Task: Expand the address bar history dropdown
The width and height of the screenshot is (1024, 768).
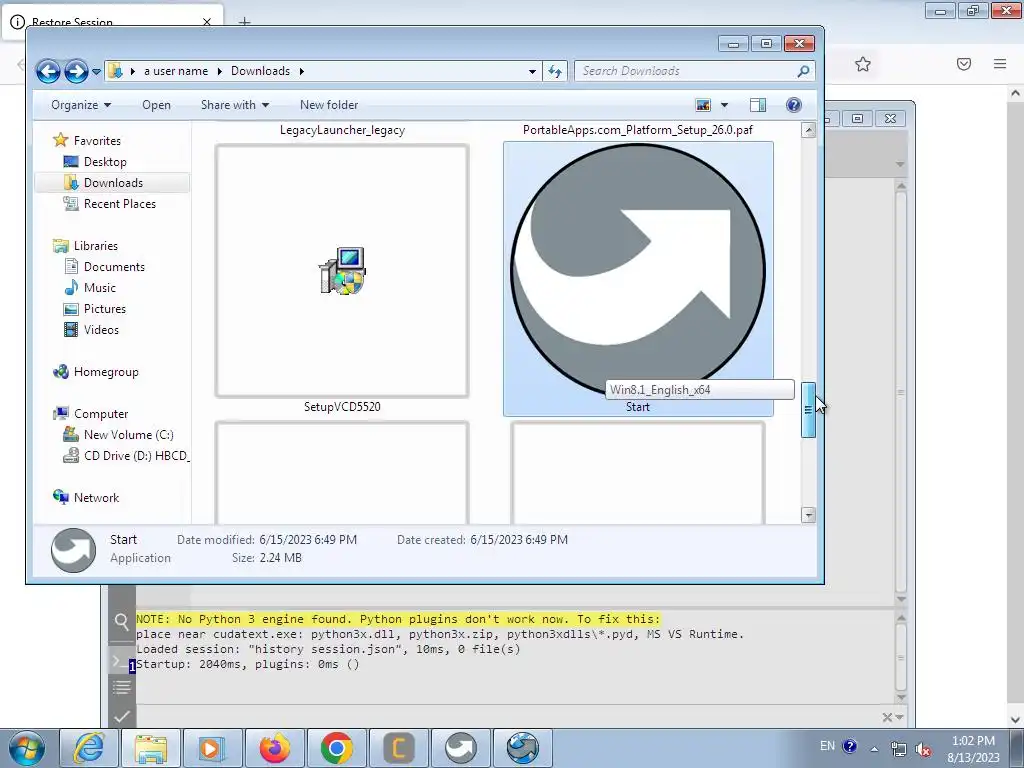Action: [532, 71]
